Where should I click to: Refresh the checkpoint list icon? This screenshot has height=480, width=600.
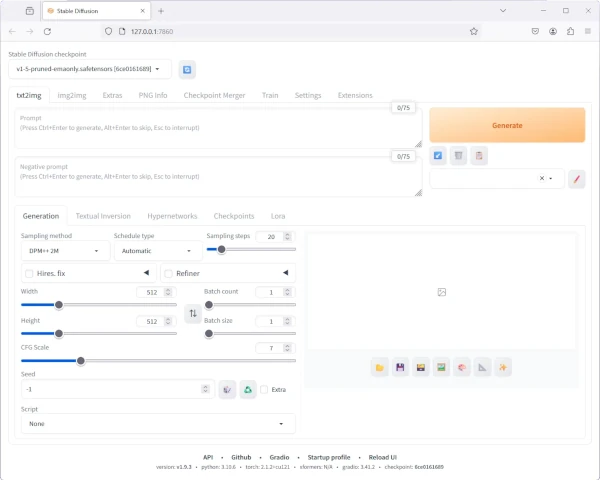coord(187,70)
